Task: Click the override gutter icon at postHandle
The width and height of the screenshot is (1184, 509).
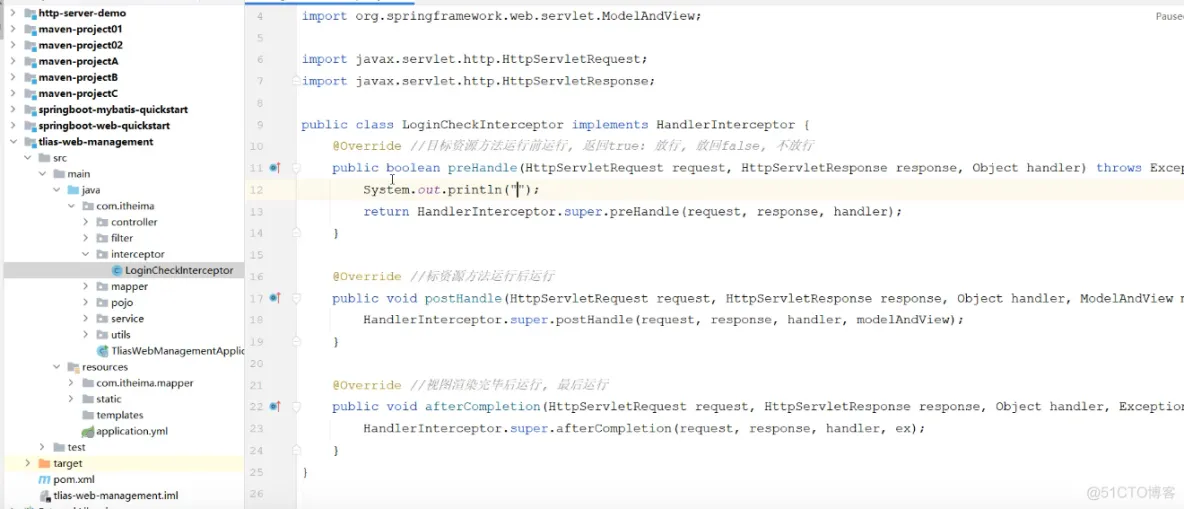Action: pyautogui.click(x=275, y=298)
